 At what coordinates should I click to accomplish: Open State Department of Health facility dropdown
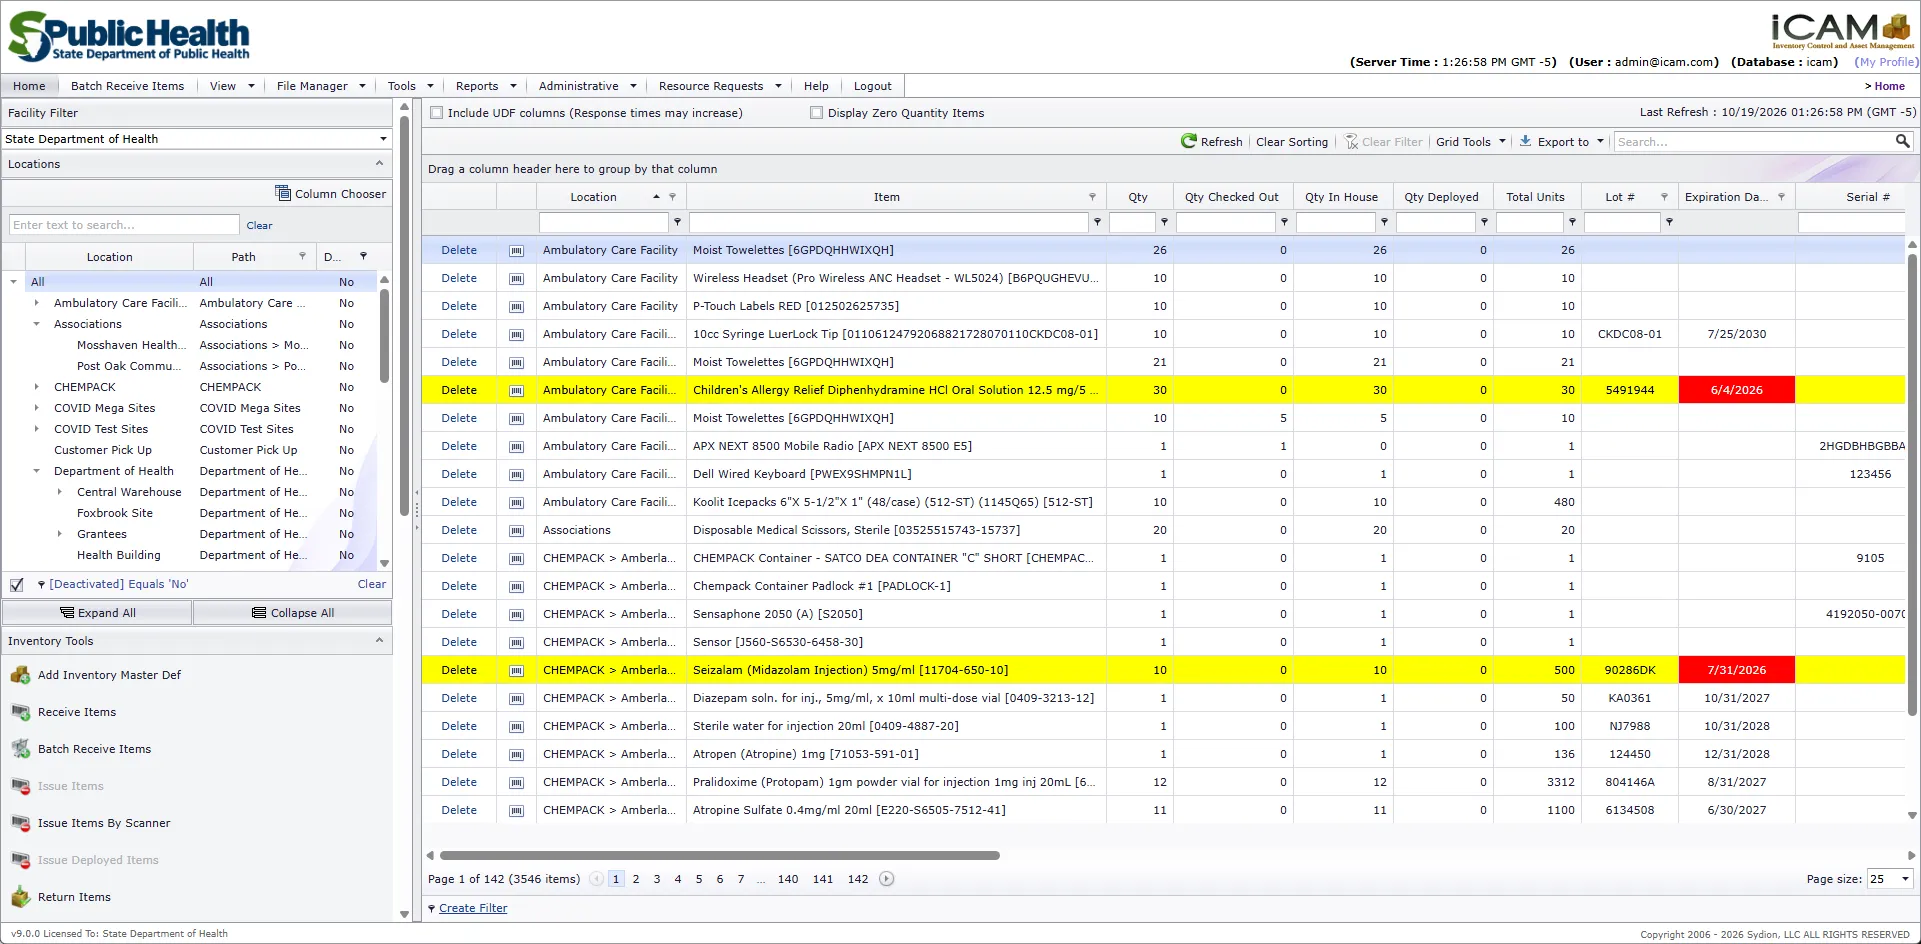383,139
